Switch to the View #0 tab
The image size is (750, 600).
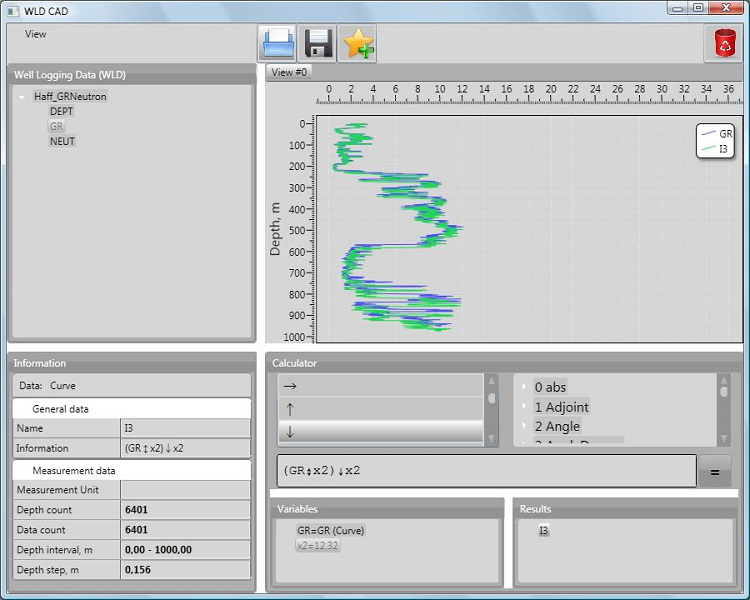click(x=290, y=72)
